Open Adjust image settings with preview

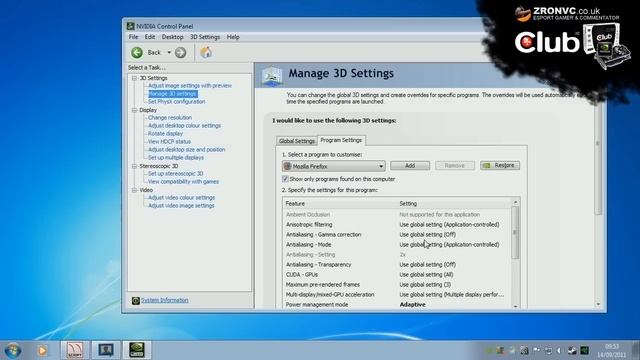point(190,86)
